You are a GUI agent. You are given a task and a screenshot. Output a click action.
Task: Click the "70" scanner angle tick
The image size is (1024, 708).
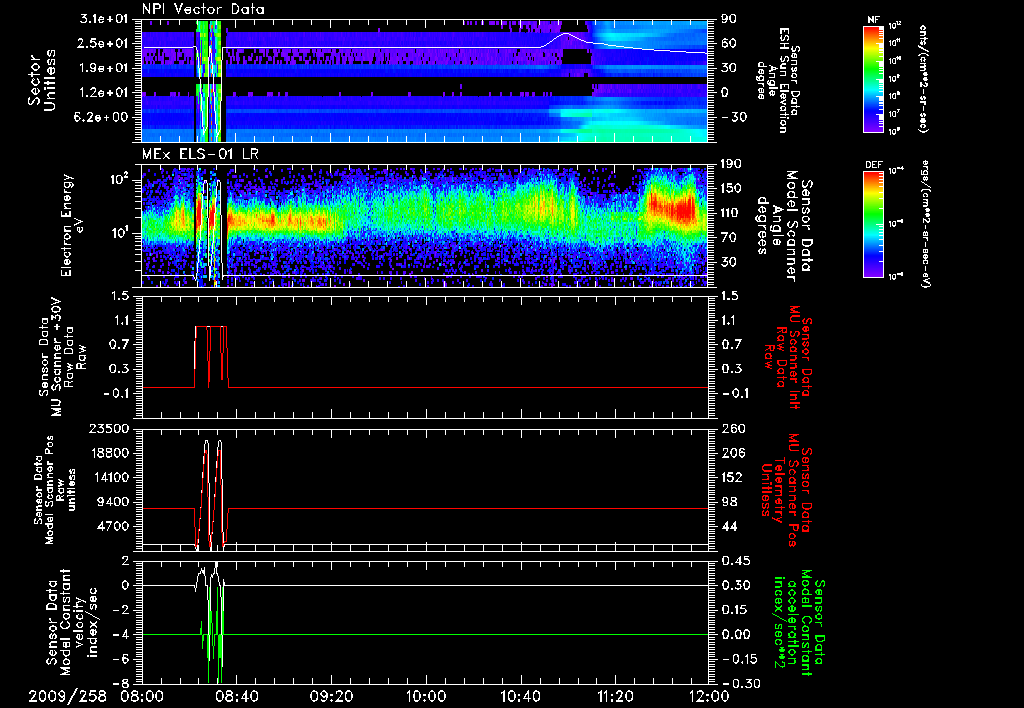[x=728, y=238]
